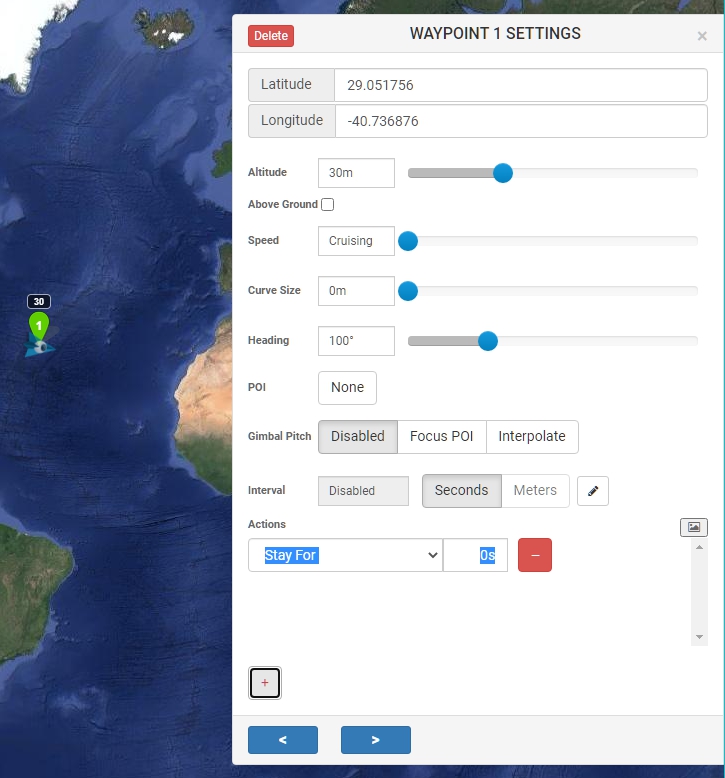The height and width of the screenshot is (778, 725).
Task: Click the Interval Disabled field
Action: coord(363,491)
